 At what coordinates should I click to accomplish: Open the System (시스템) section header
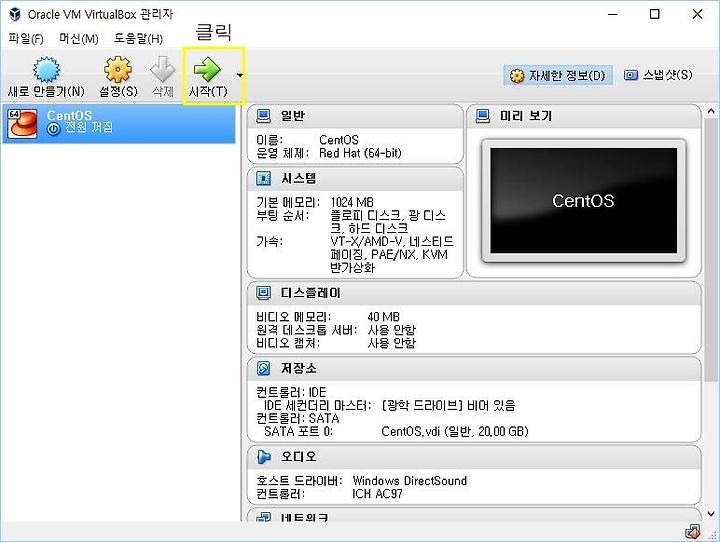click(355, 179)
